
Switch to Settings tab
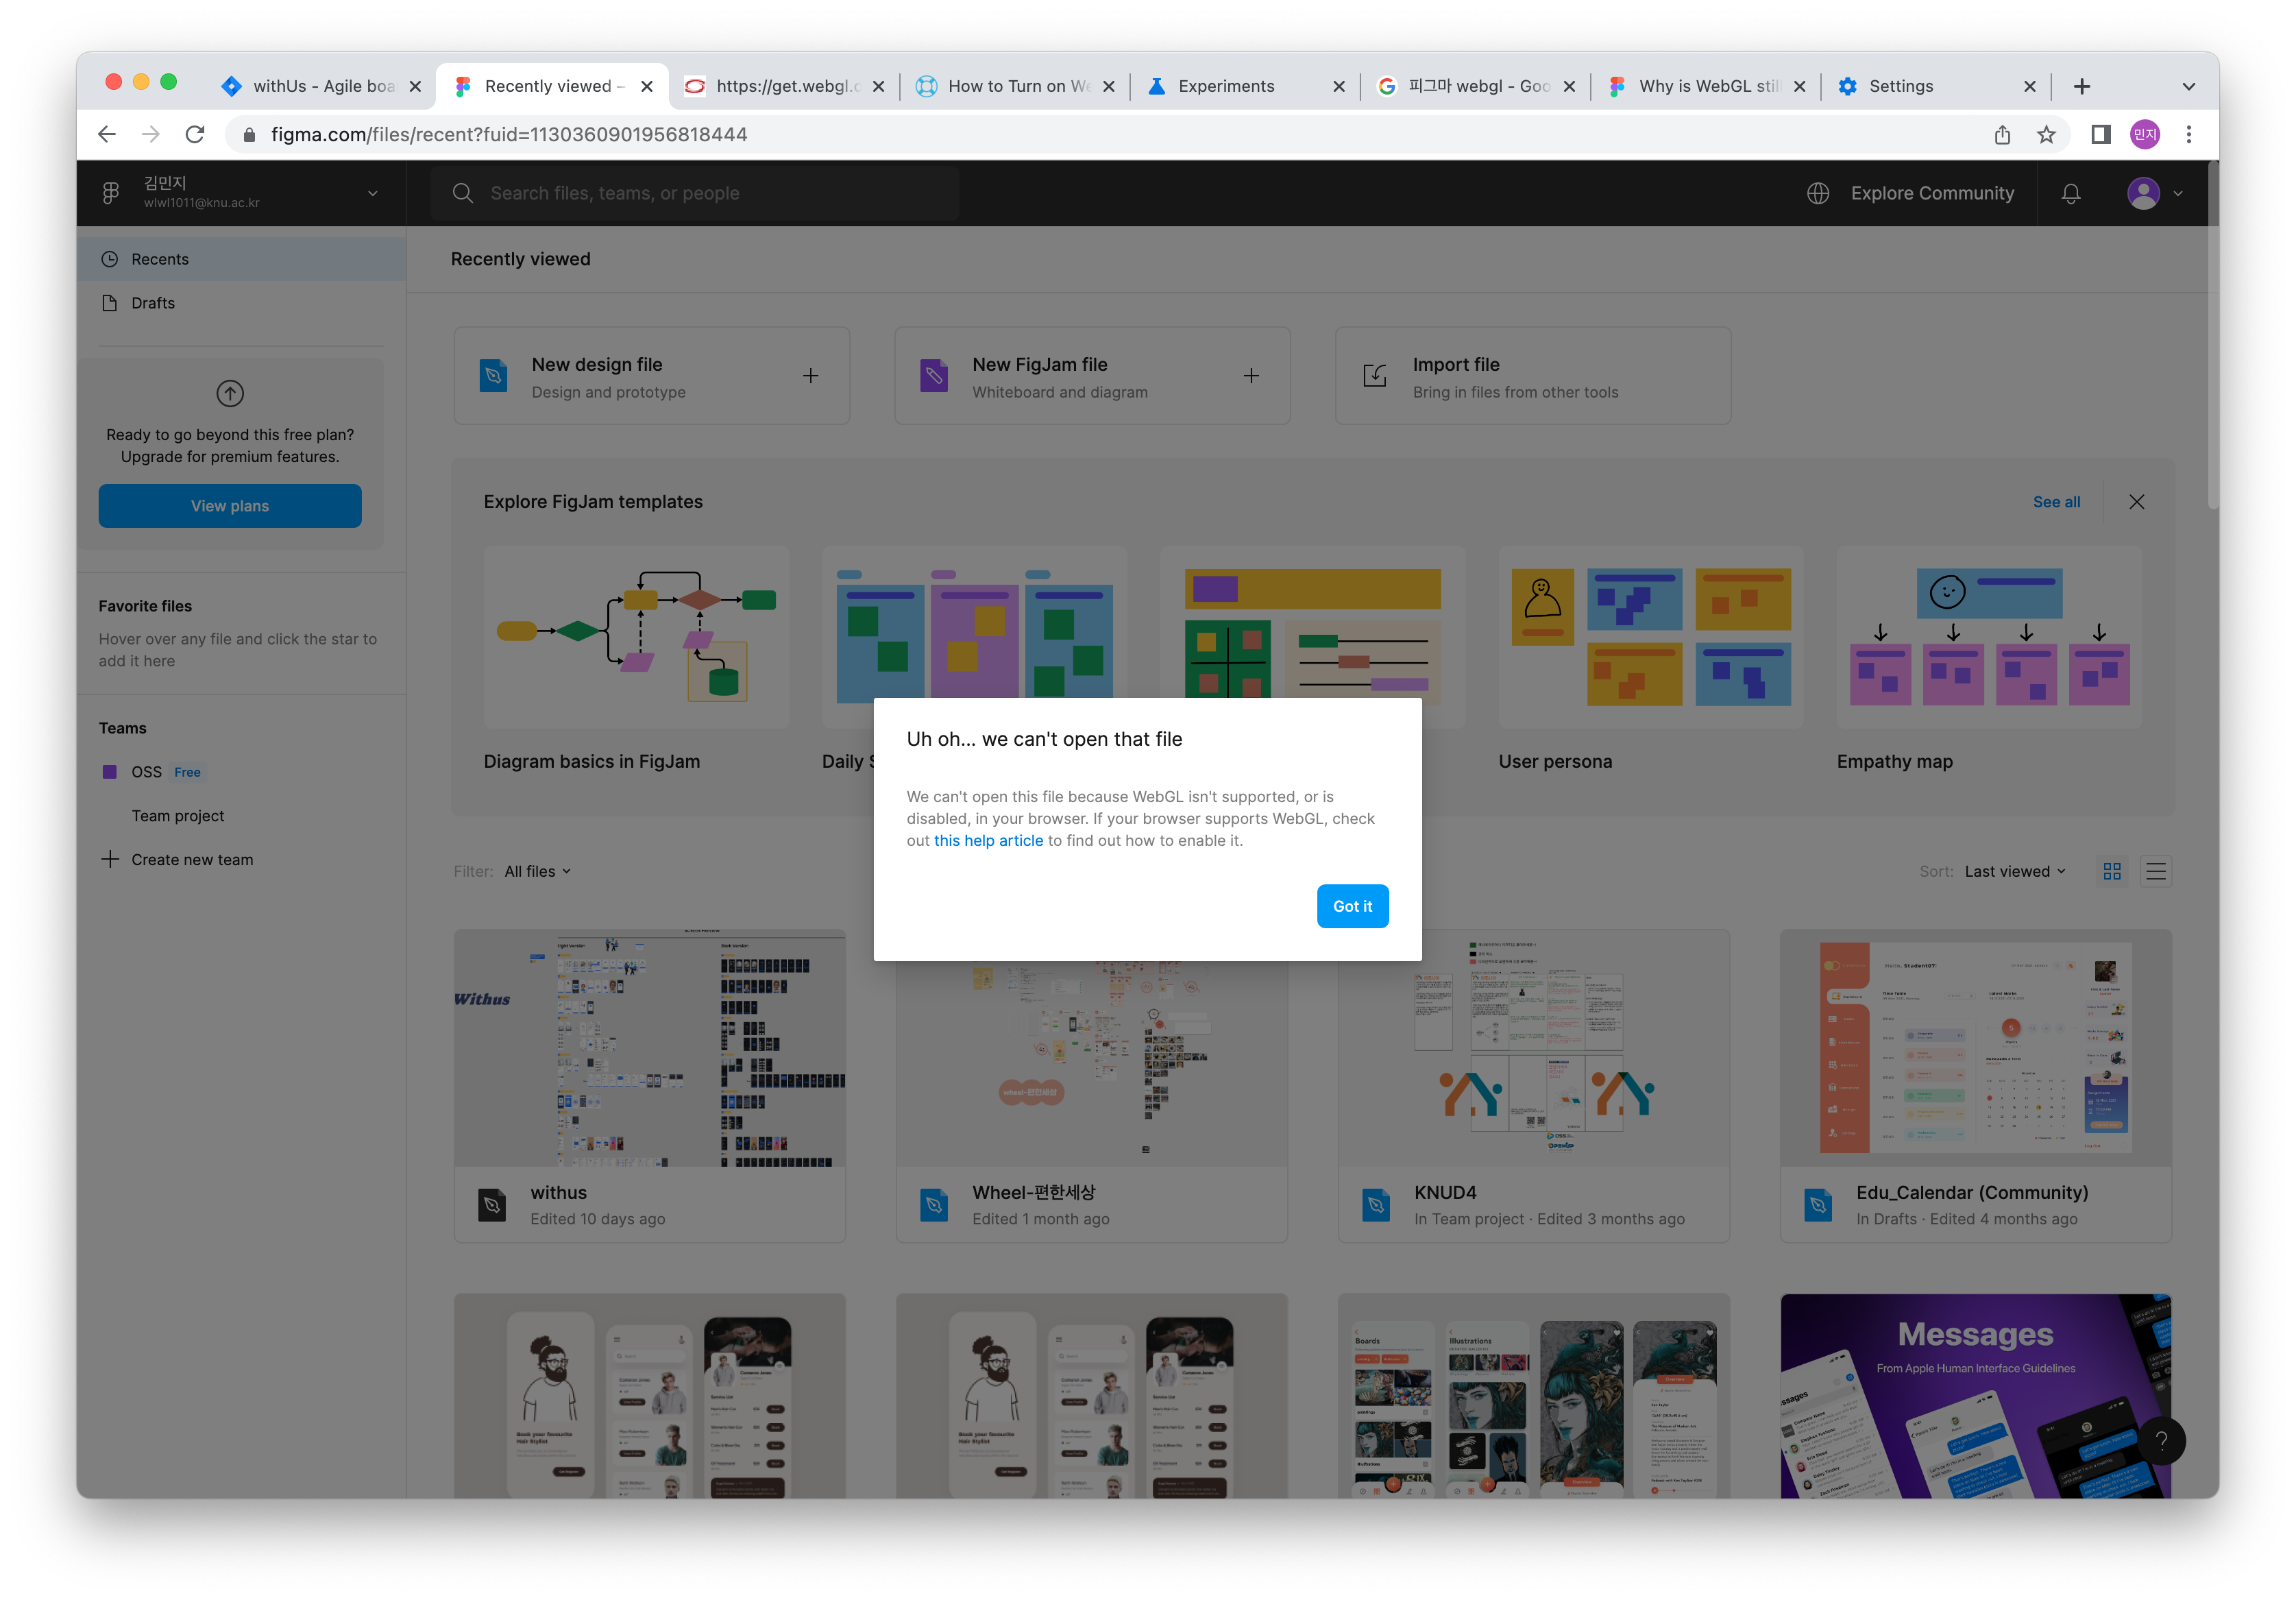1937,86
